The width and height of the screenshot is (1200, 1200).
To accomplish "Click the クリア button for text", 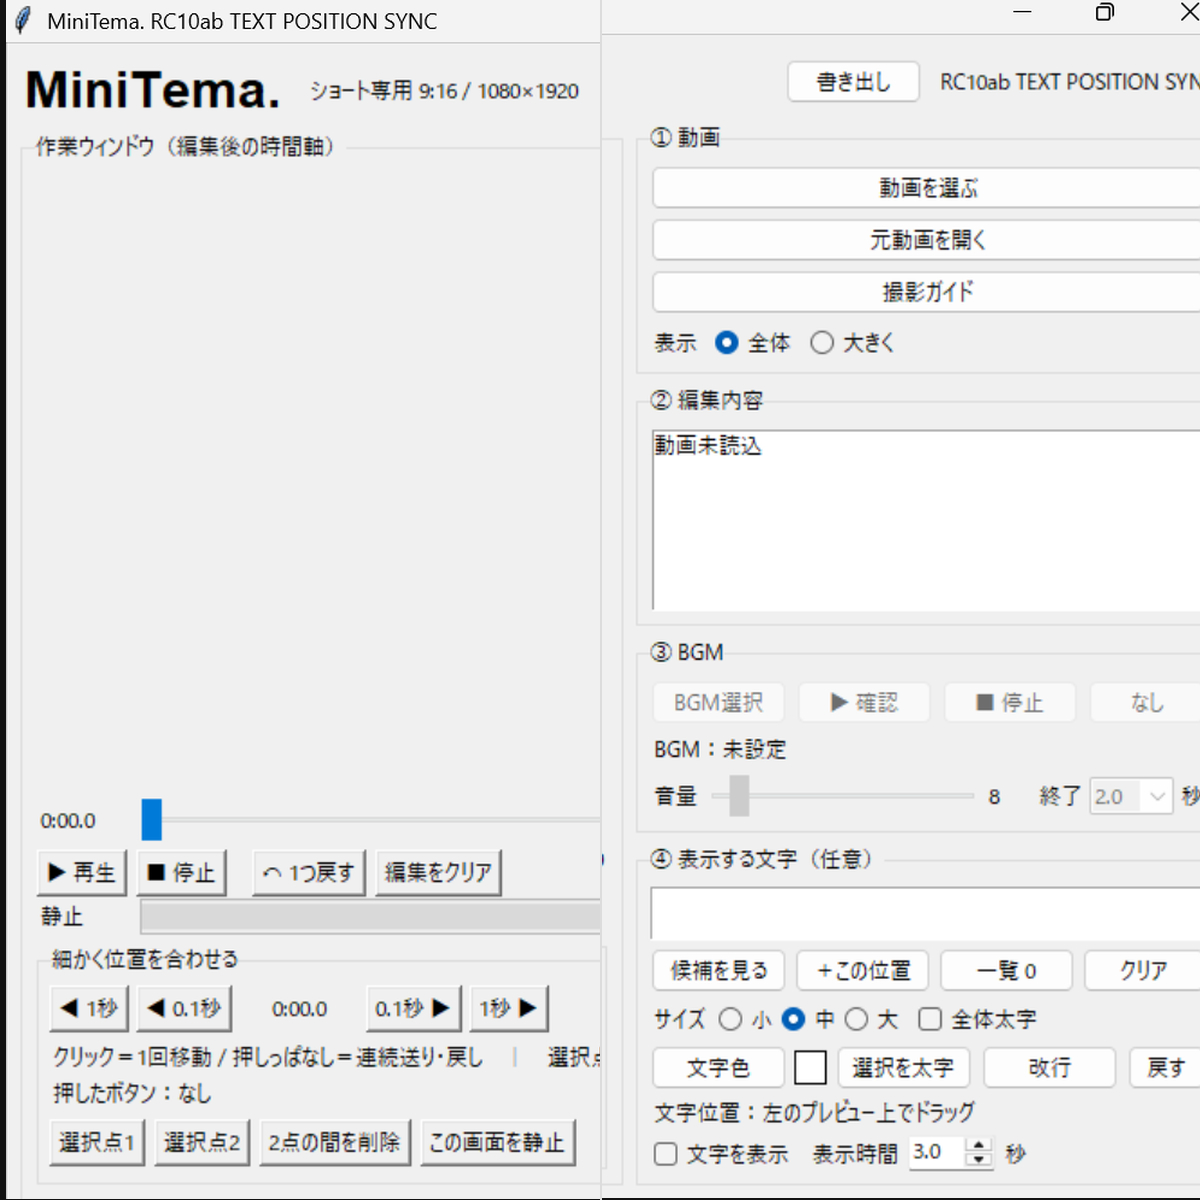I will 1143,970.
